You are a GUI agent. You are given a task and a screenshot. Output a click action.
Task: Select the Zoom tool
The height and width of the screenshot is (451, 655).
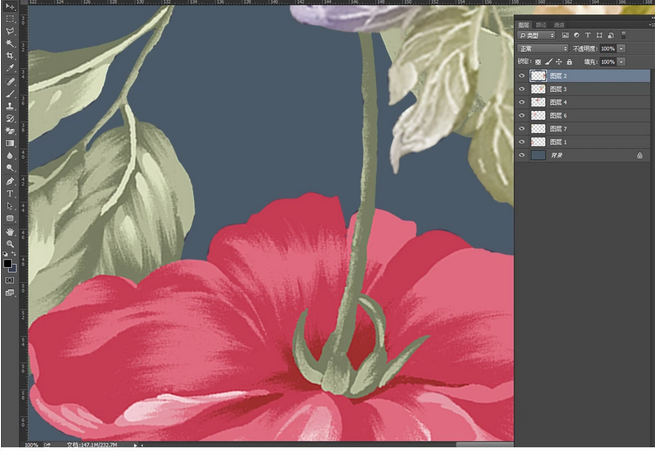10,243
